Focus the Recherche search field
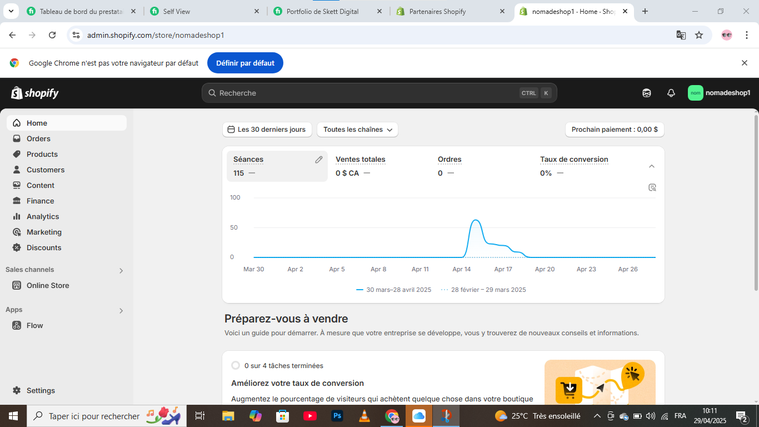Viewport: 759px width, 427px height. [379, 93]
